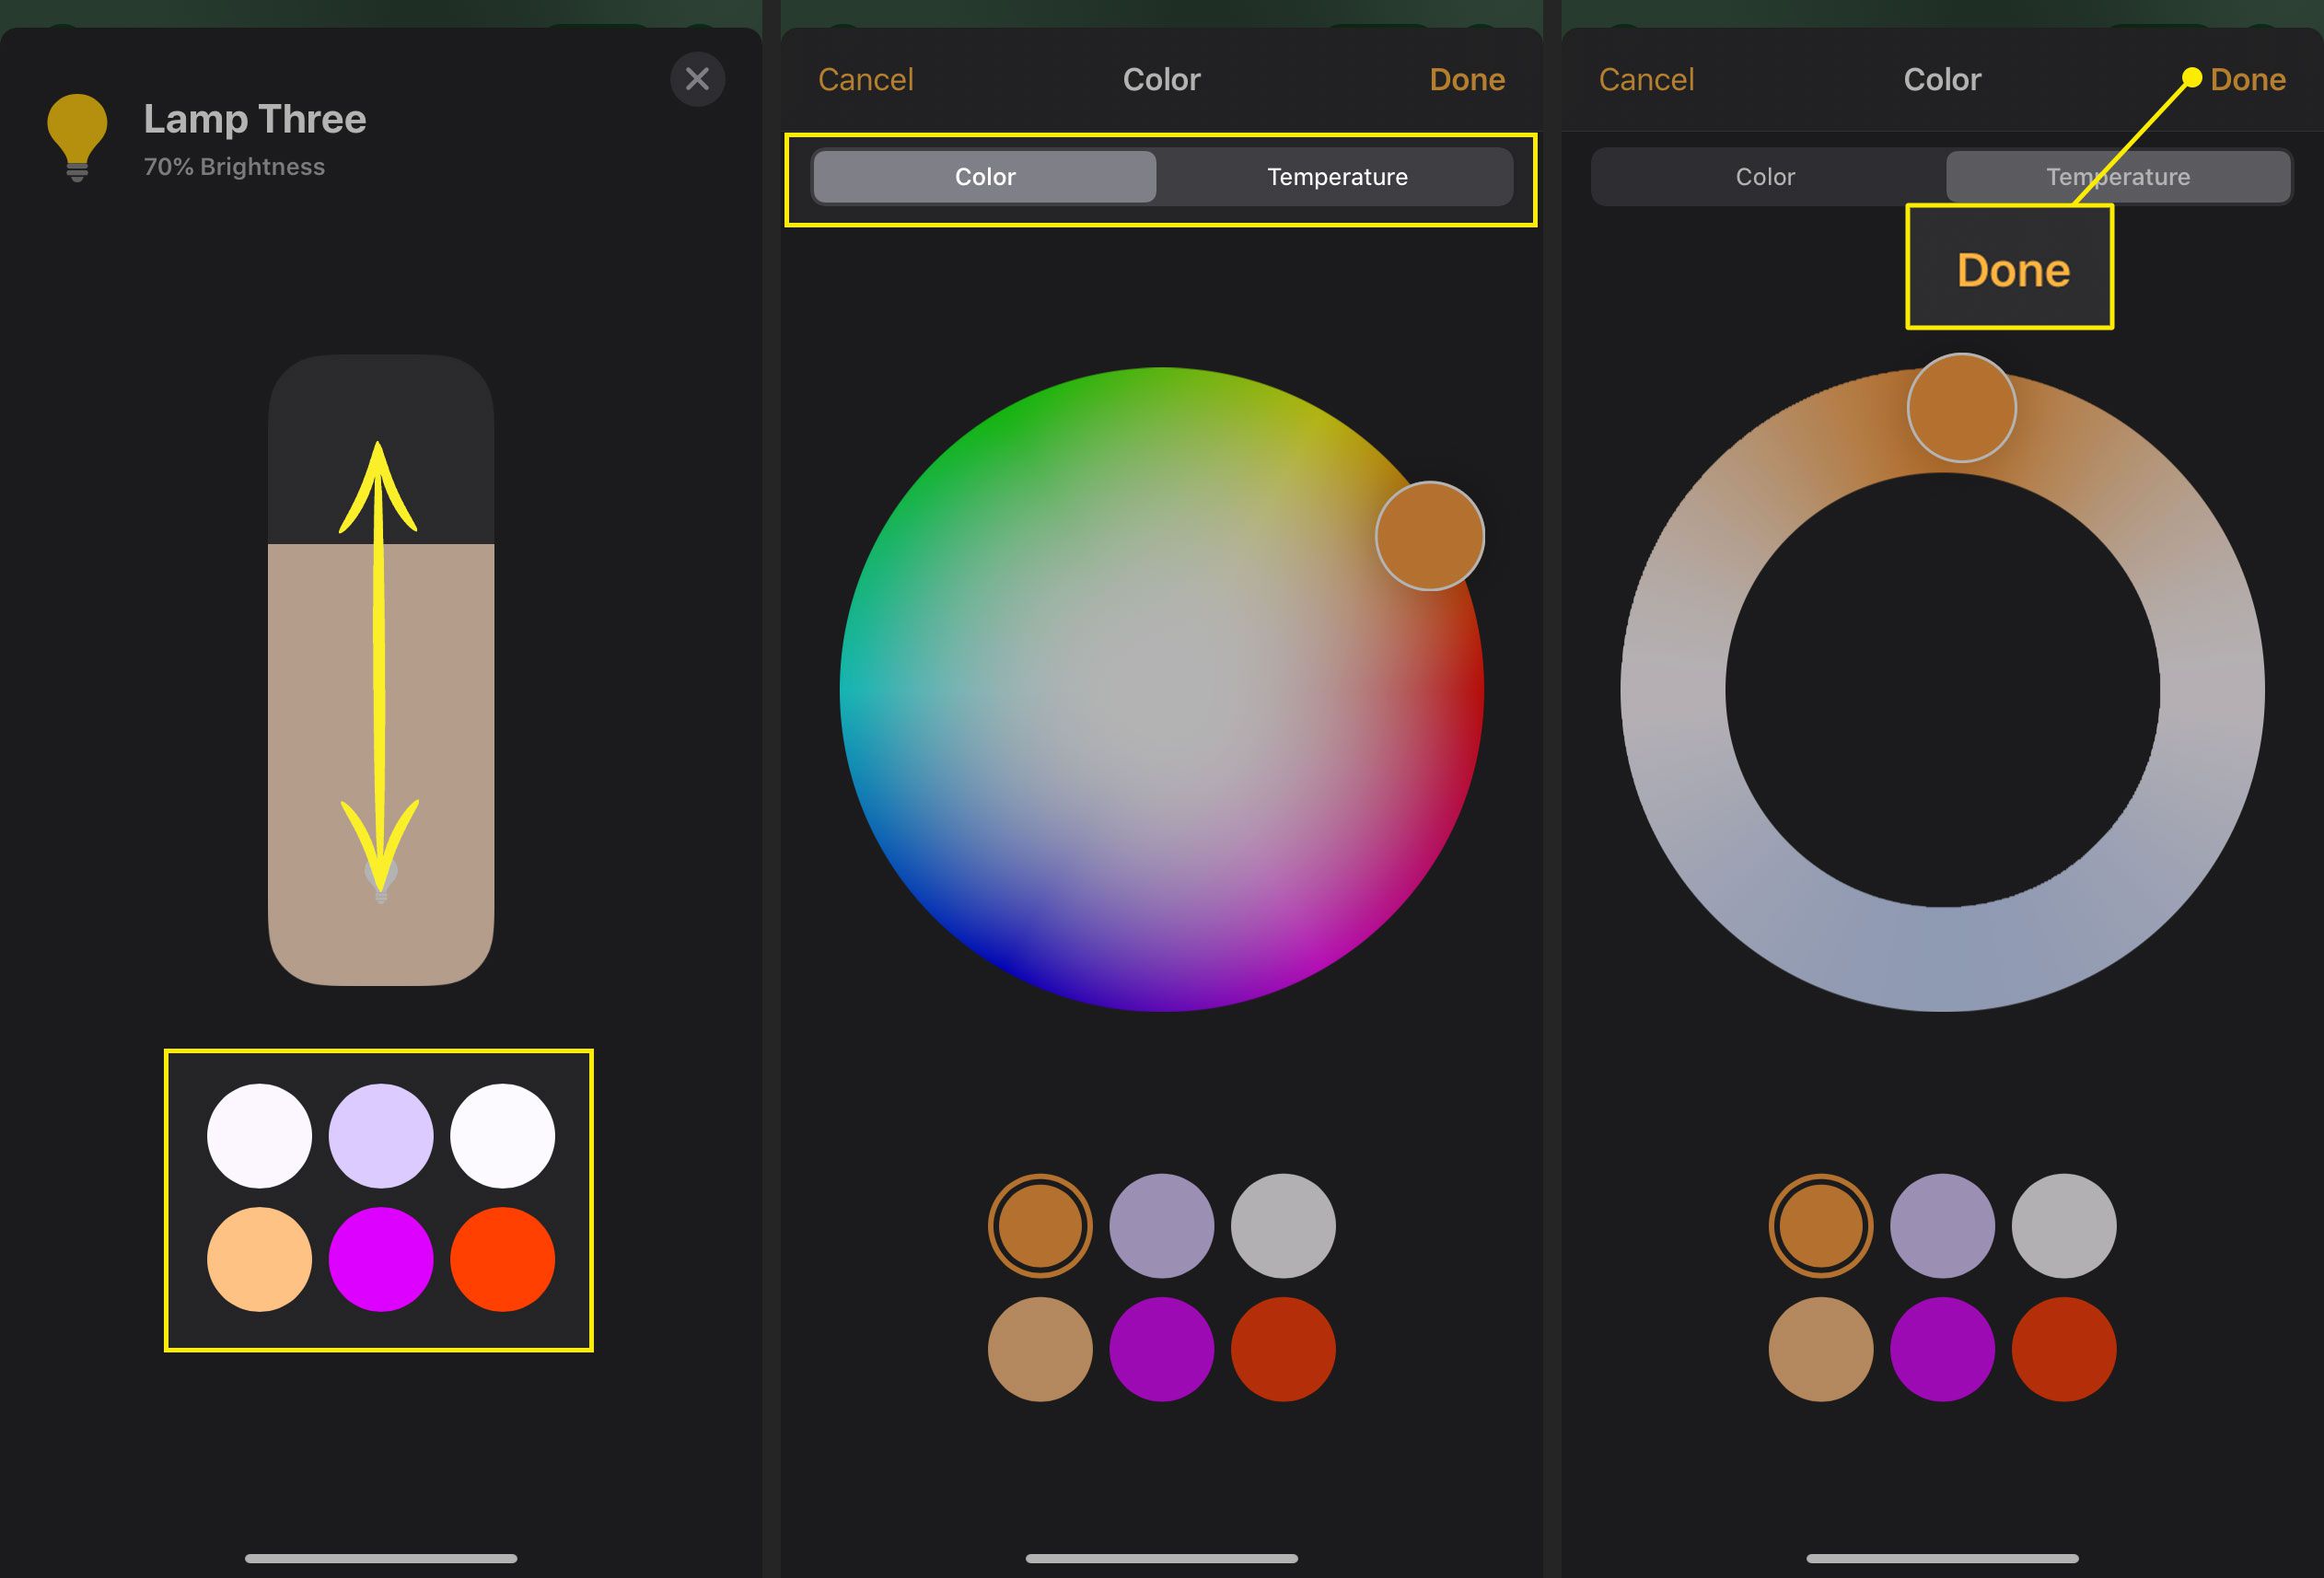This screenshot has height=1578, width=2324.
Task: Select the pale white preset in Lamp Three panel
Action: (x=259, y=1136)
